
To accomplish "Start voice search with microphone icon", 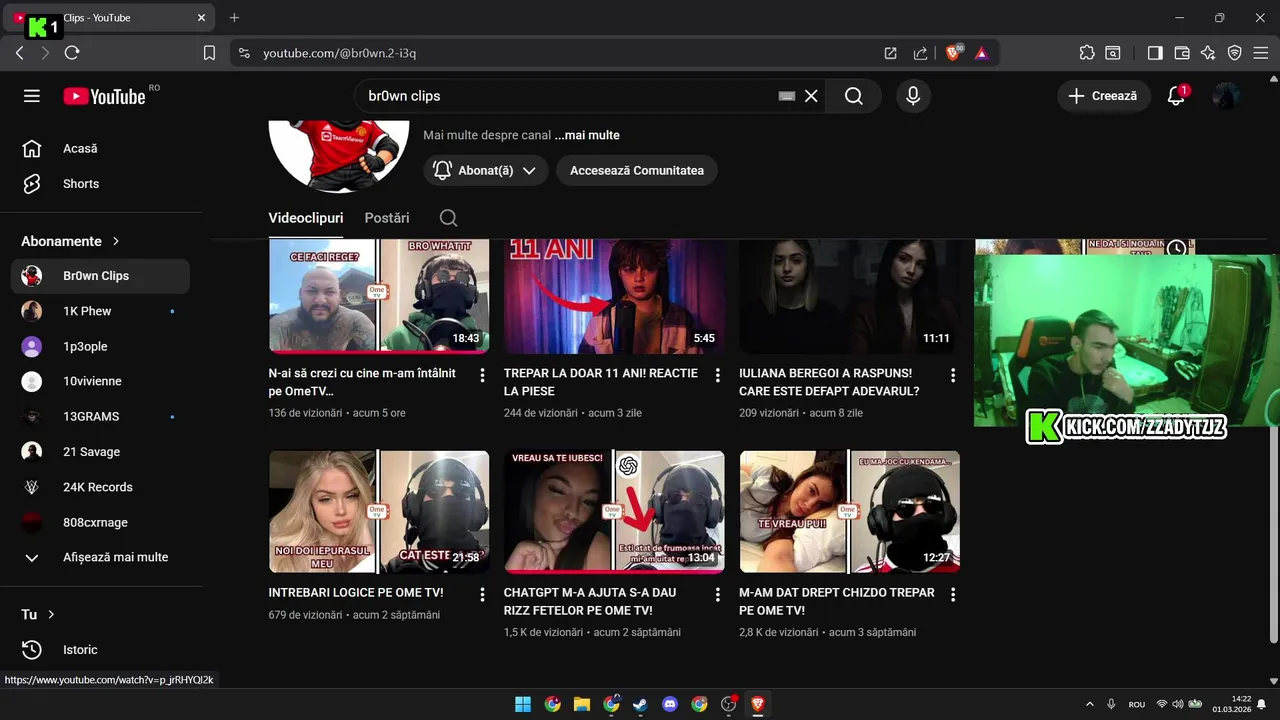I will pos(912,96).
